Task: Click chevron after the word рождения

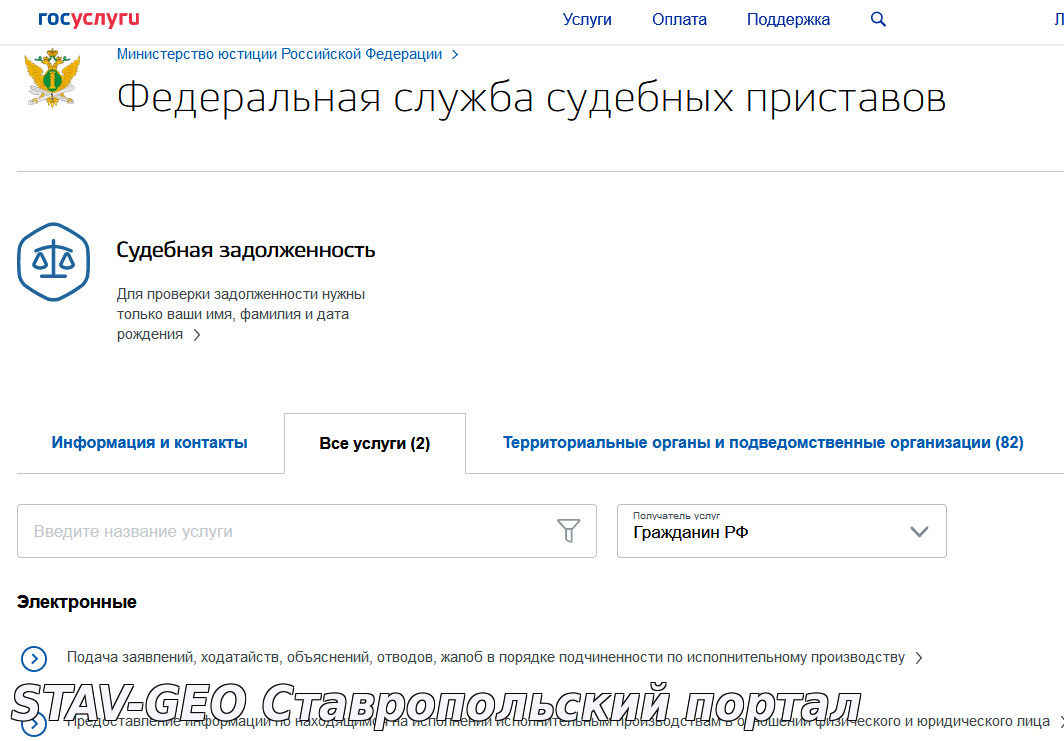Action: 197,335
